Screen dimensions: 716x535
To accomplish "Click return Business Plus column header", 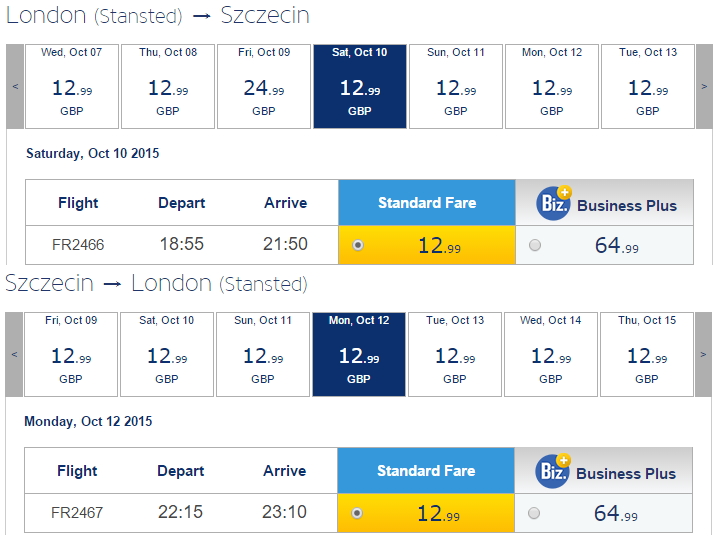I will click(604, 471).
